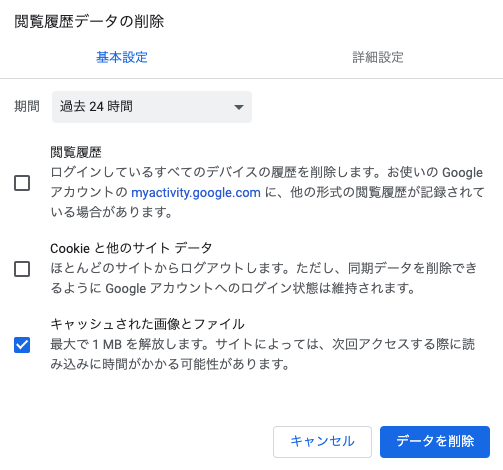Open the myactivity.google.com link
The image size is (503, 470).
point(196,193)
